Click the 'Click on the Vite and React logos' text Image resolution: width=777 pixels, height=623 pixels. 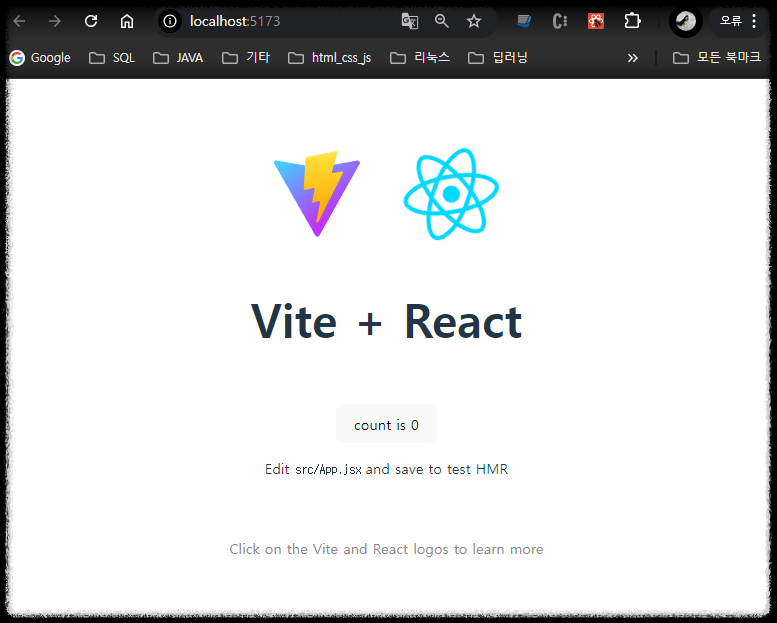pos(387,549)
